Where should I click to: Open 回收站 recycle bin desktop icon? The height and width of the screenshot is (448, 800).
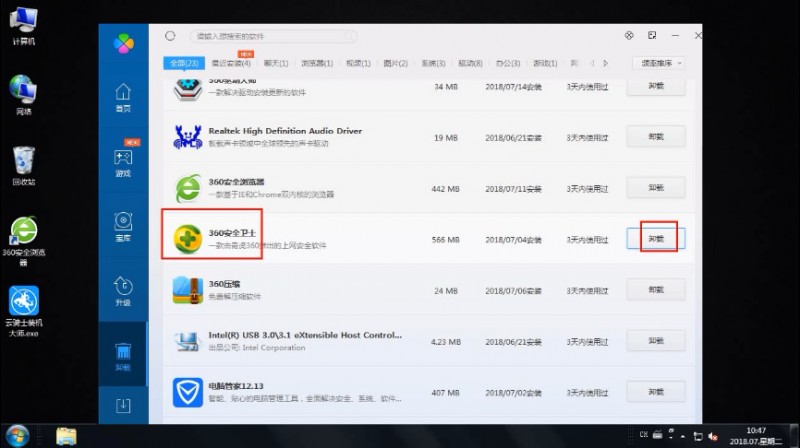pyautogui.click(x=23, y=165)
